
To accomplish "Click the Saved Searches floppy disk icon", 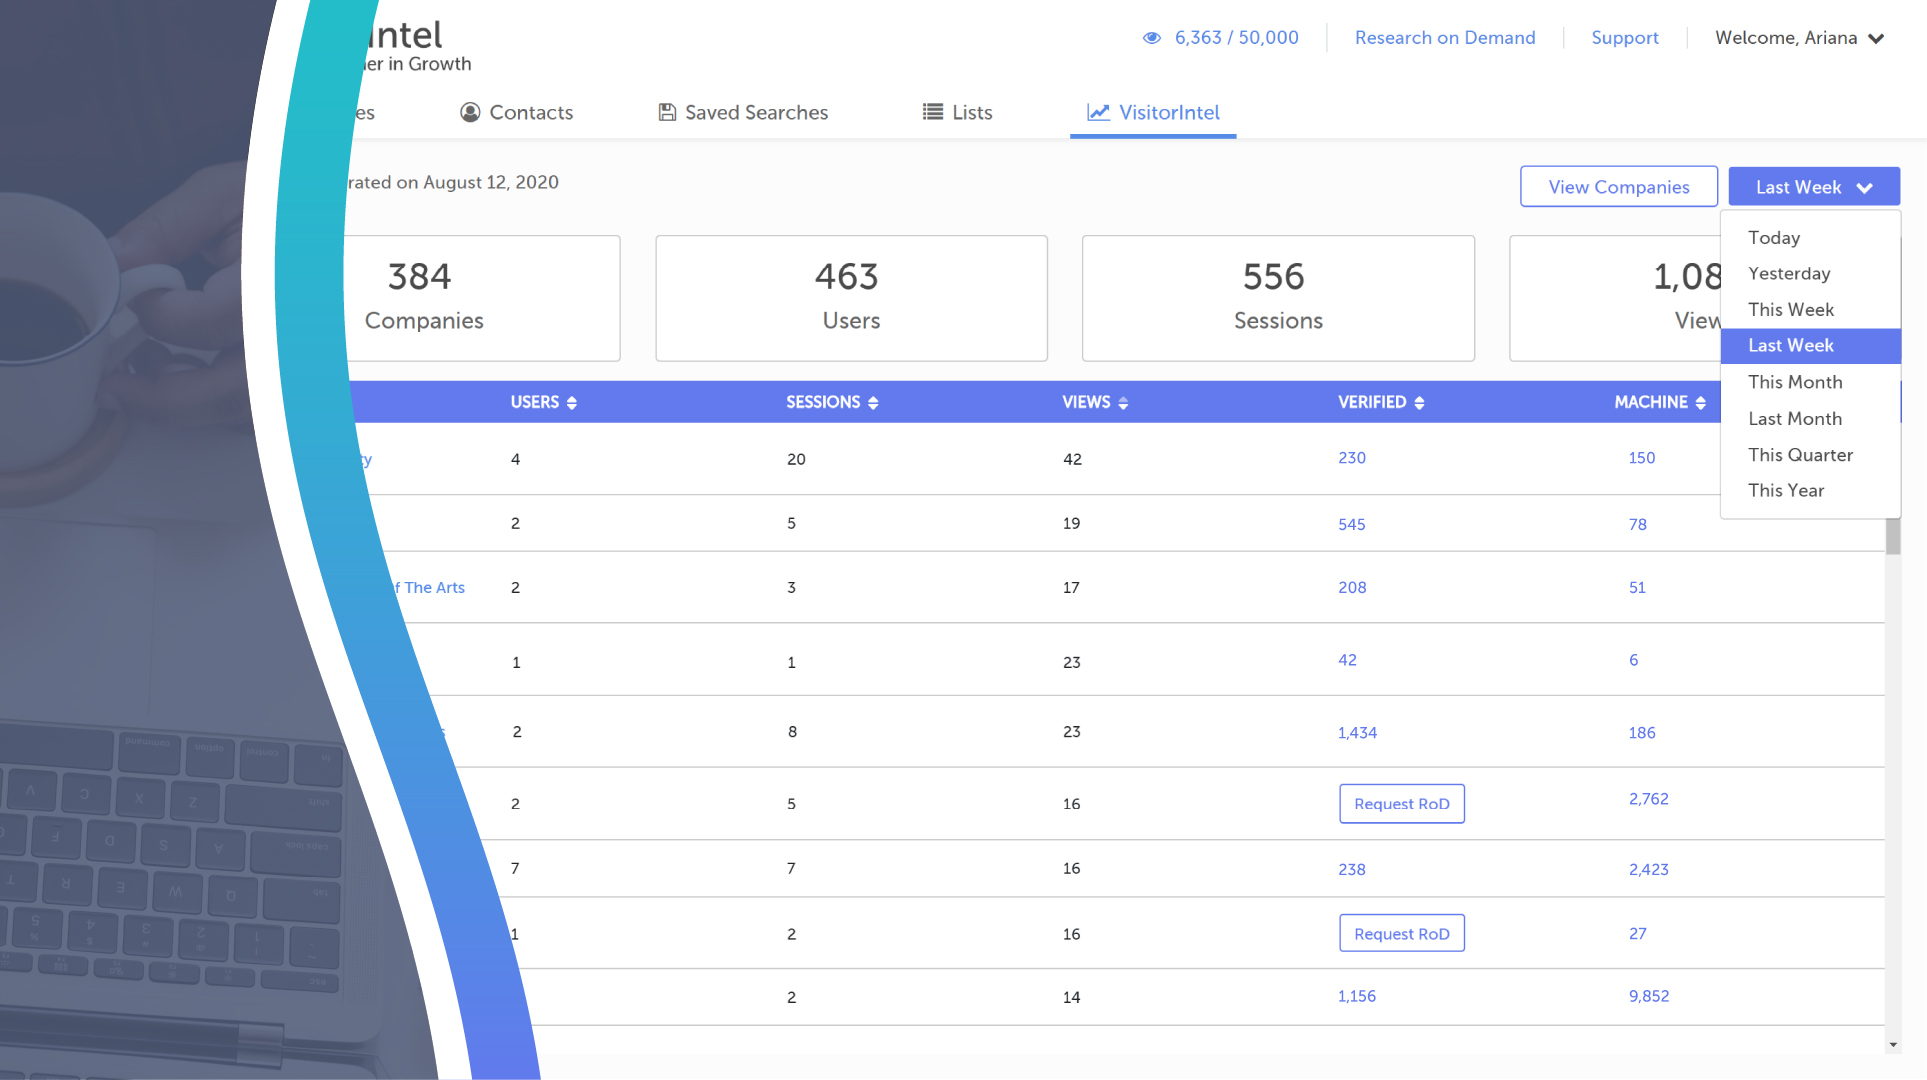I will 667,112.
